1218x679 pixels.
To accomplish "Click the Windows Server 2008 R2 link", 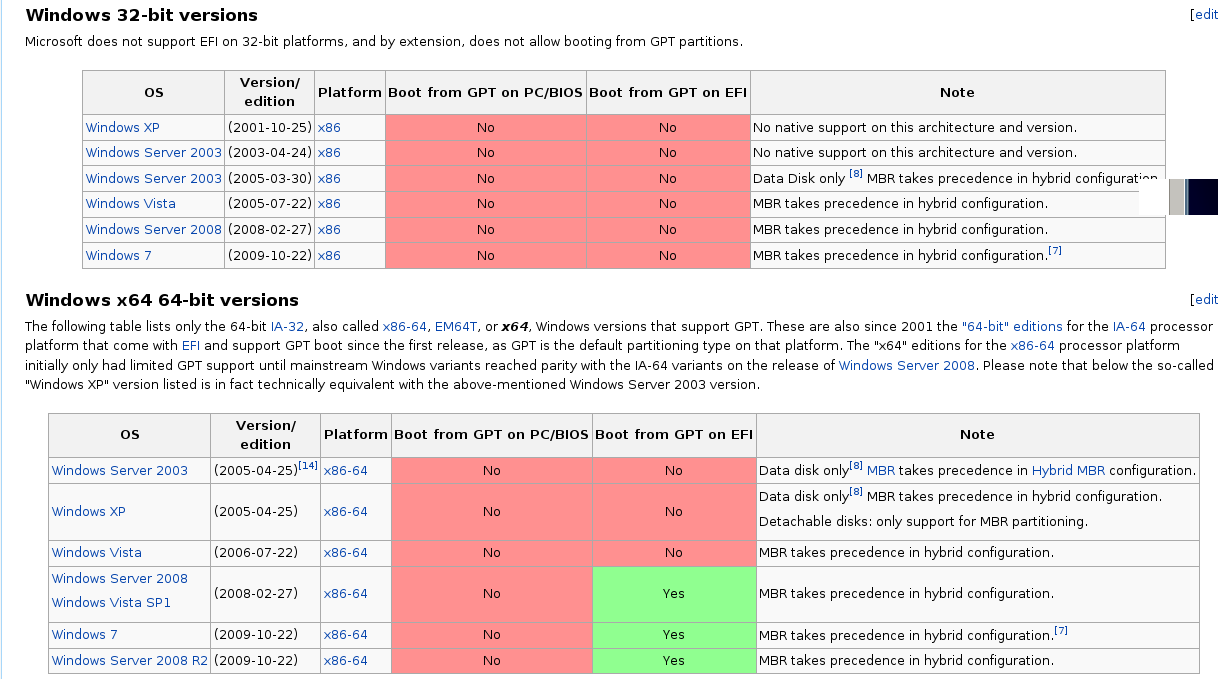I will (129, 660).
